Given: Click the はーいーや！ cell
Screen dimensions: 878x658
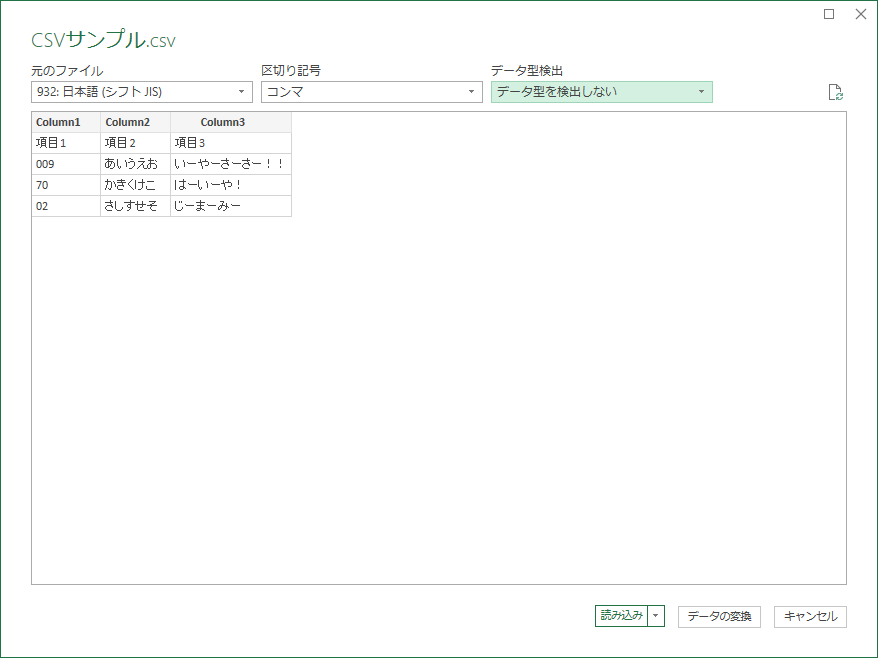Looking at the screenshot, I should point(231,185).
